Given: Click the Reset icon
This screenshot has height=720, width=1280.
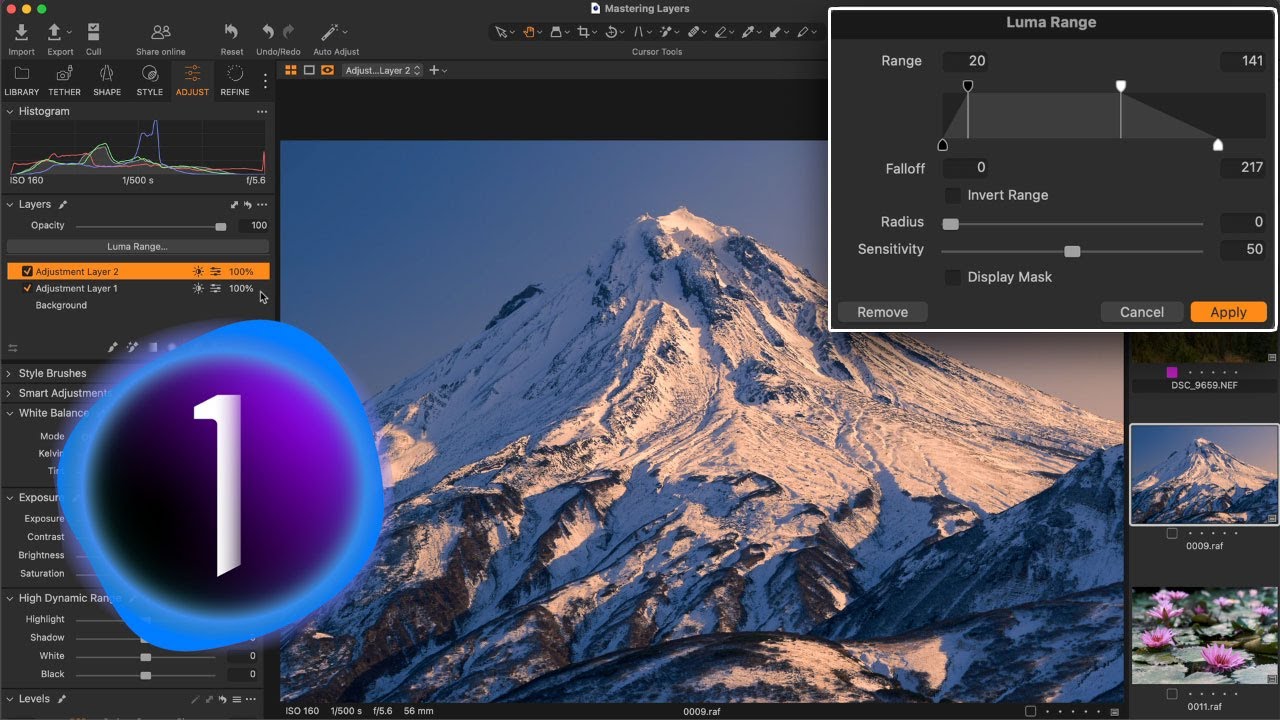Looking at the screenshot, I should 231,33.
